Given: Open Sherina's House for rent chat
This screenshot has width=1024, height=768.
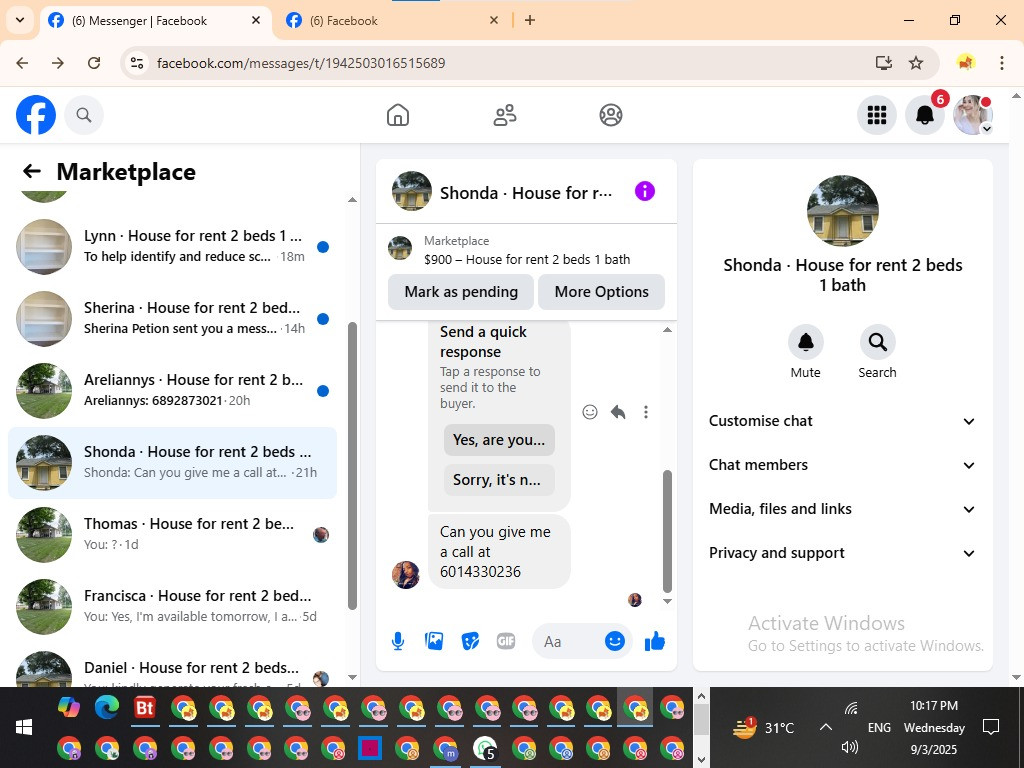Looking at the screenshot, I should coord(172,319).
